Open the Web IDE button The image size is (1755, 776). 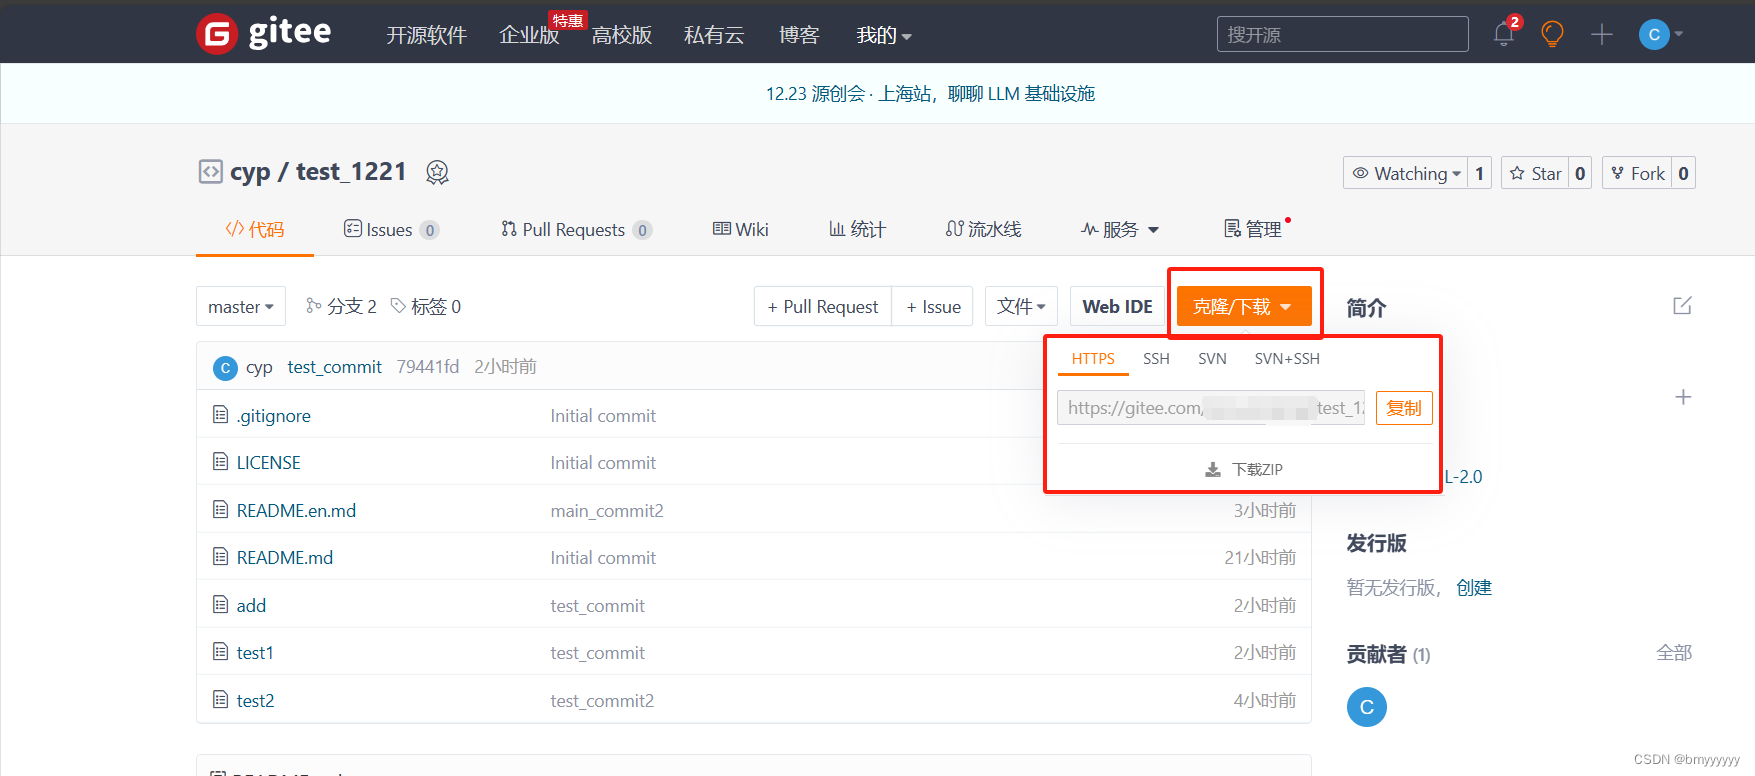1117,306
